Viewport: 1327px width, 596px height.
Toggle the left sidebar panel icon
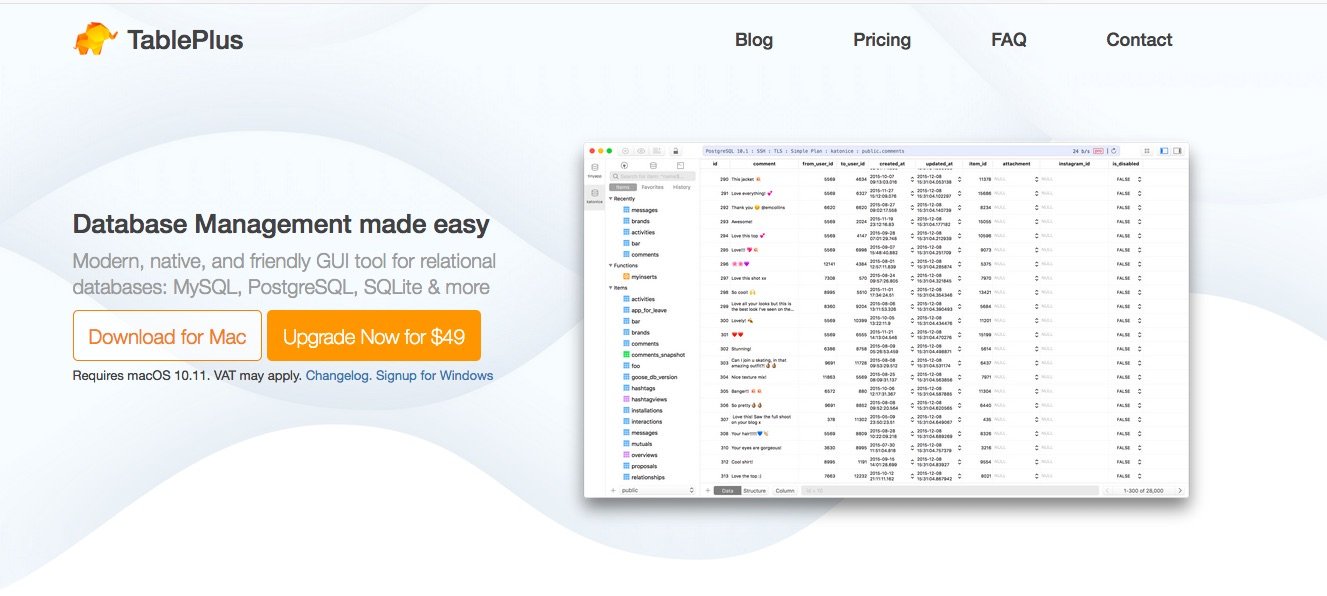pyautogui.click(x=1164, y=151)
